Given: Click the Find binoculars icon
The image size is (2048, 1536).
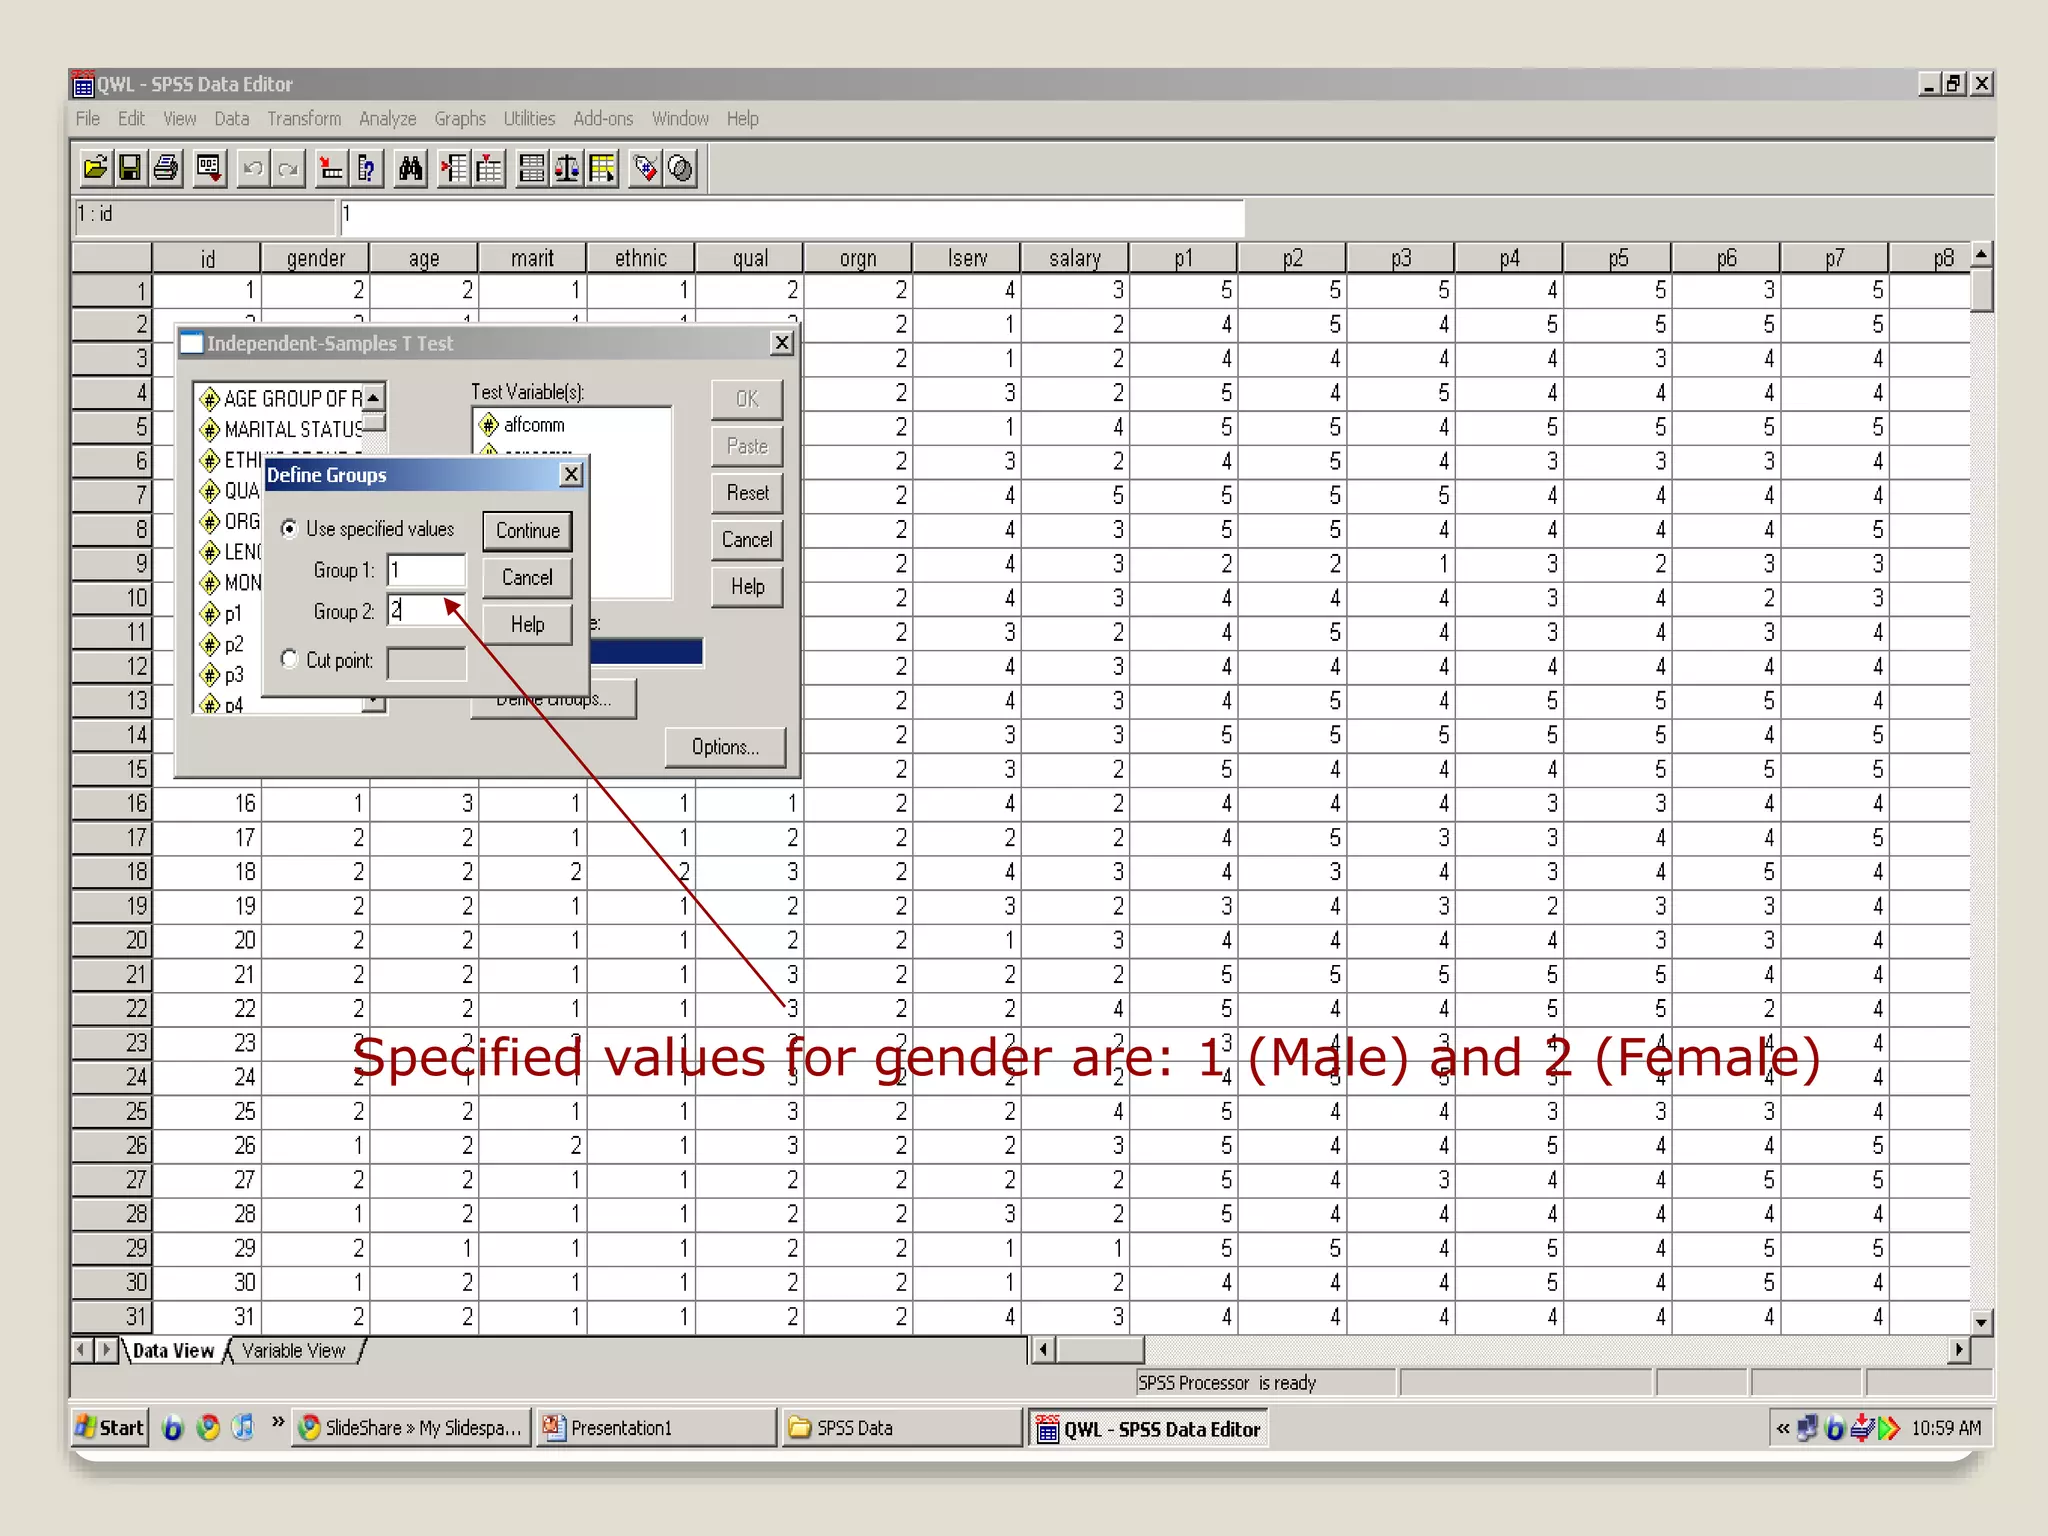Looking at the screenshot, I should (410, 168).
